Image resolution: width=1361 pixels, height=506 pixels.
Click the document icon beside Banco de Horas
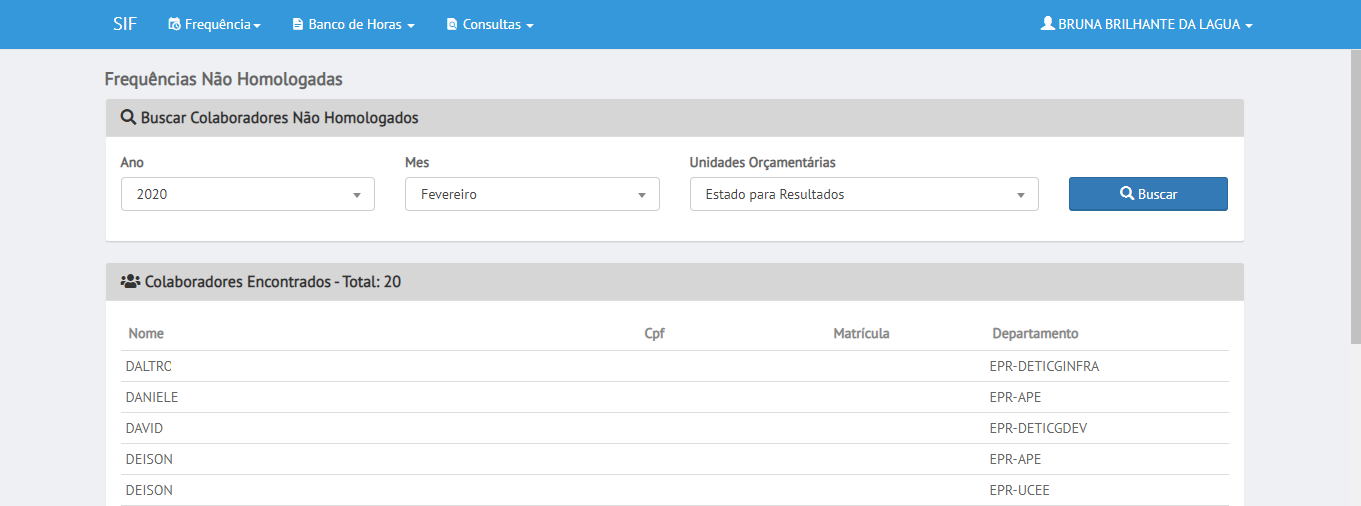click(x=298, y=24)
